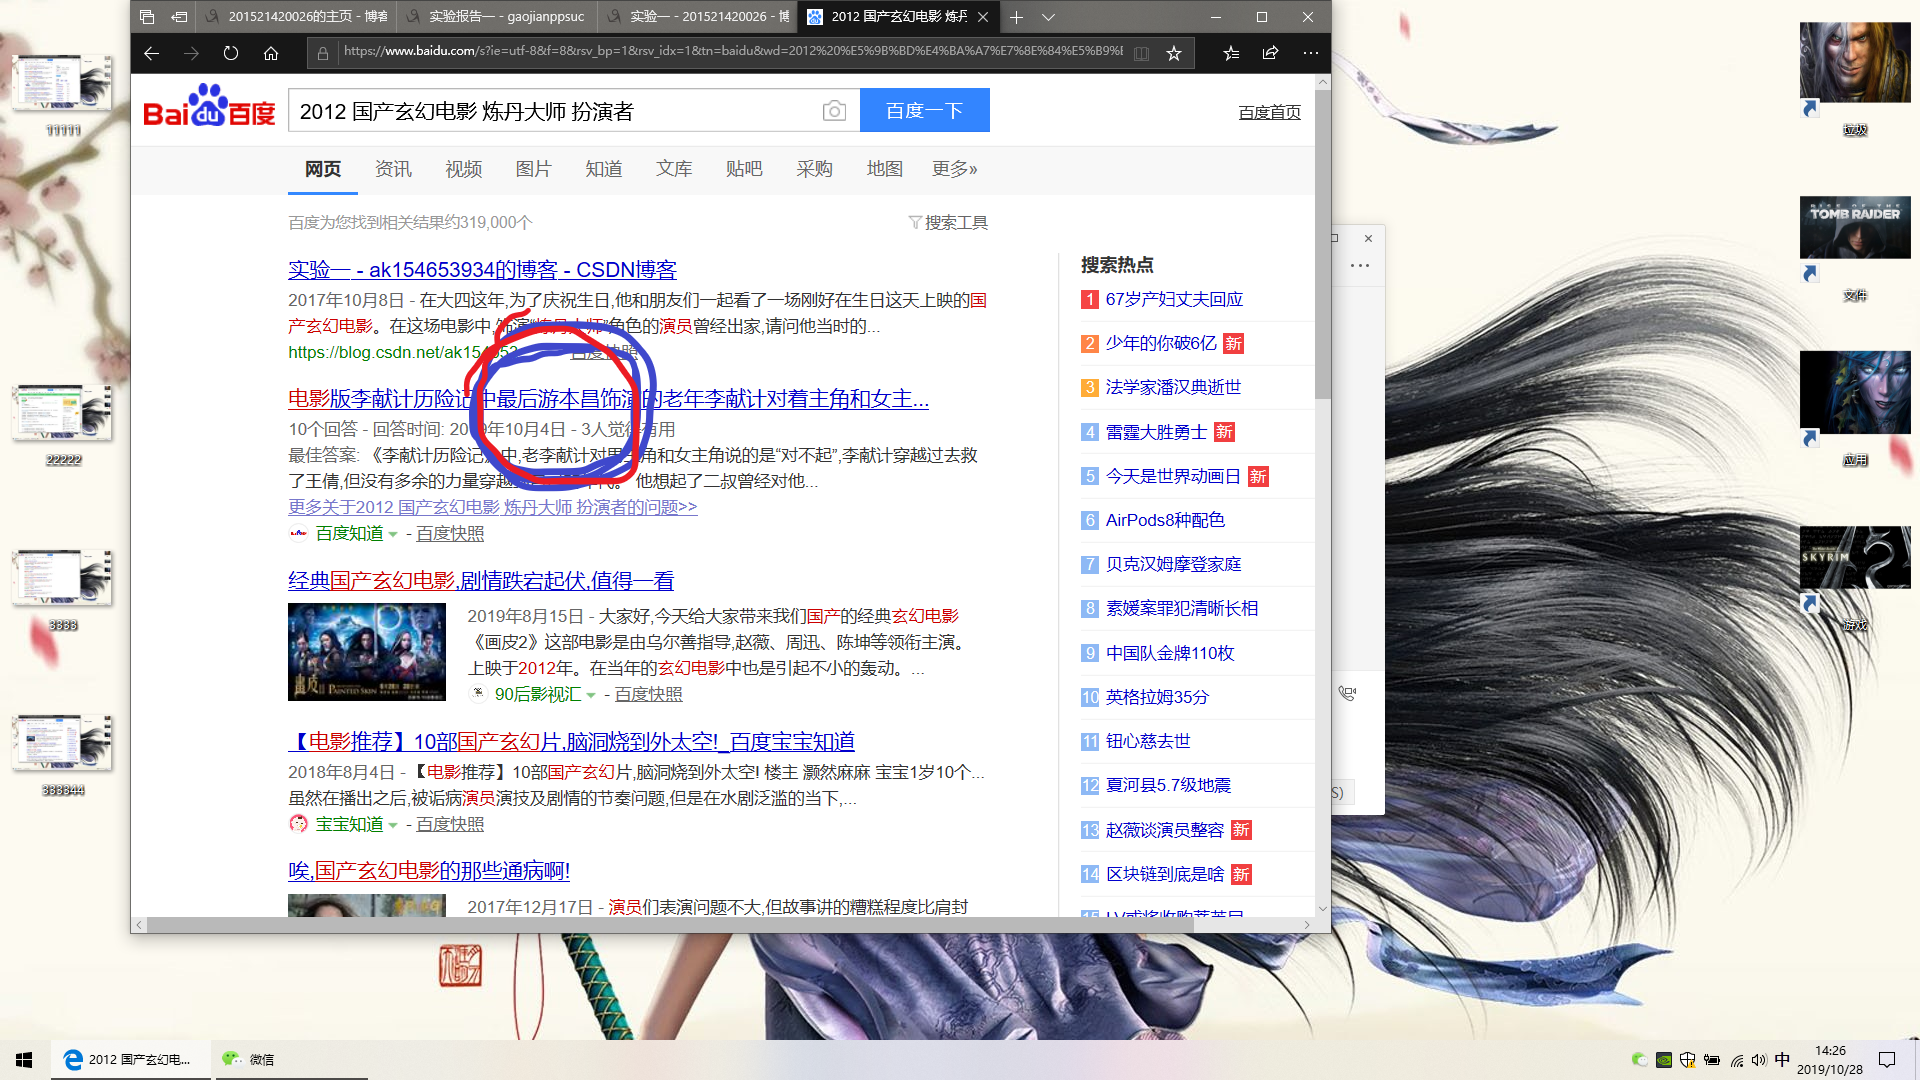The height and width of the screenshot is (1080, 1920).
Task: Go to browser home icon
Action: [x=271, y=53]
